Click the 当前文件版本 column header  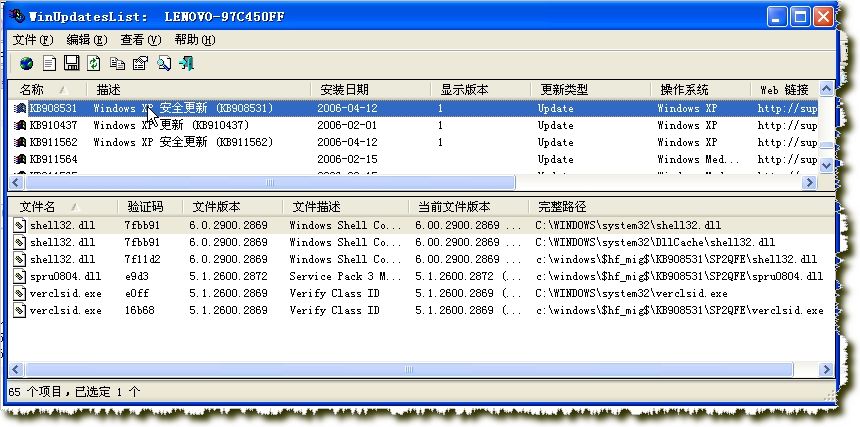[469, 207]
